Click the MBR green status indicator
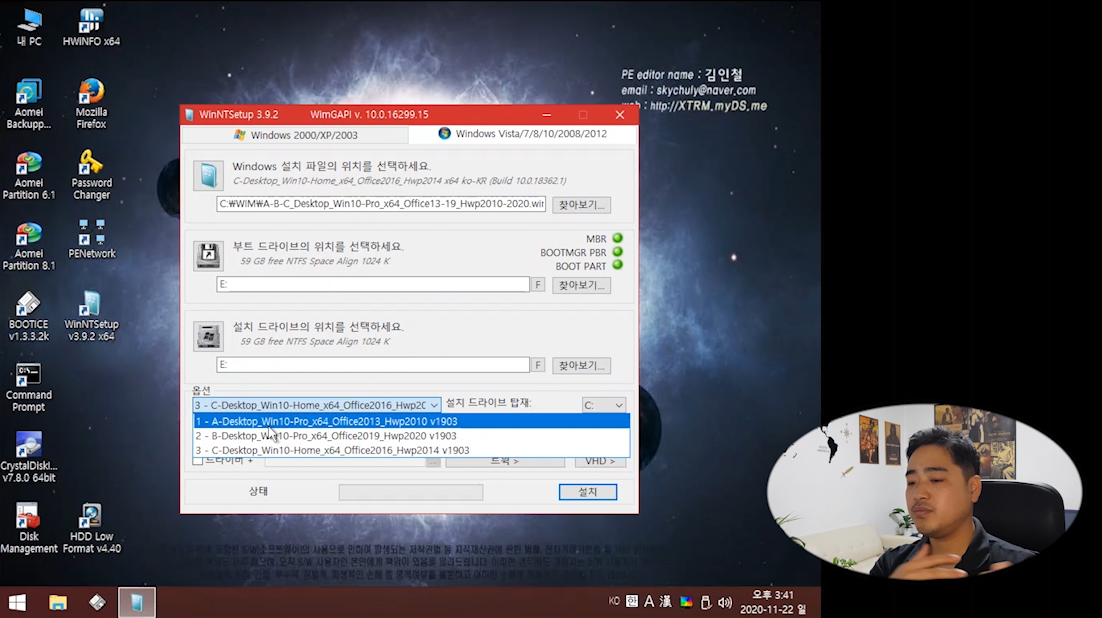This screenshot has height=618, width=1102. [x=618, y=238]
